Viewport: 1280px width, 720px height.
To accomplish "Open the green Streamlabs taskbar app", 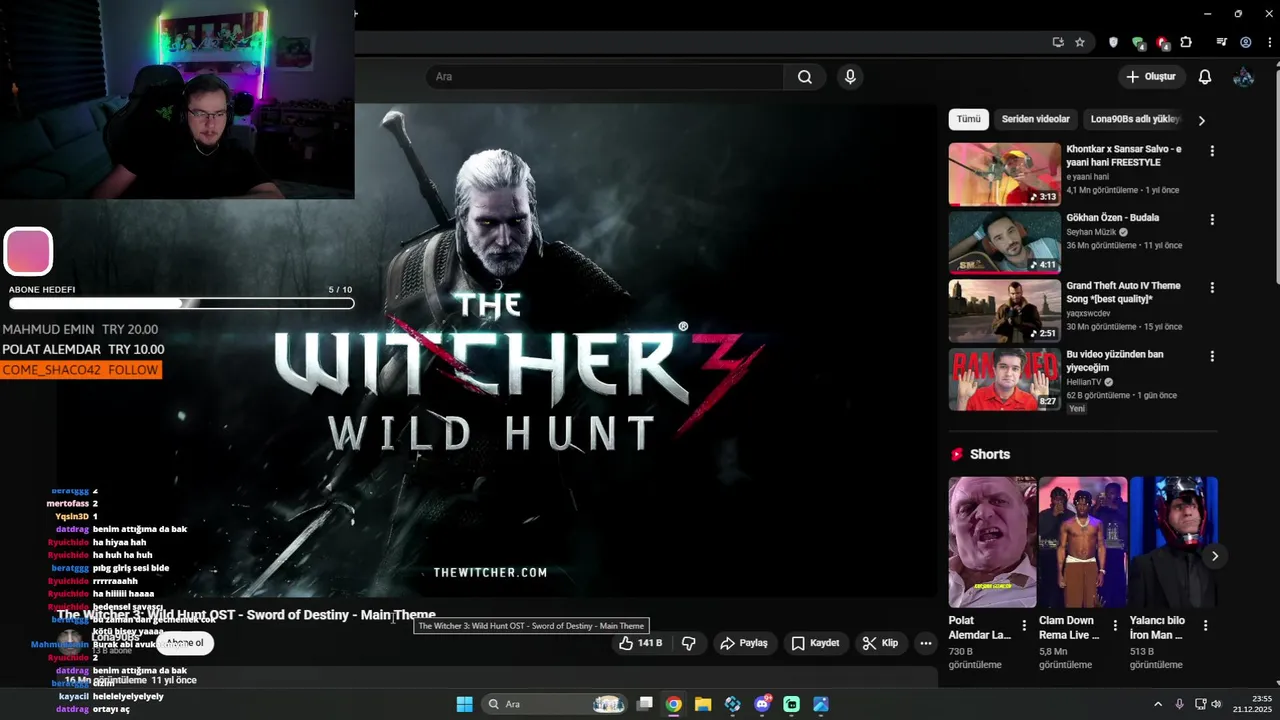I will (x=792, y=704).
